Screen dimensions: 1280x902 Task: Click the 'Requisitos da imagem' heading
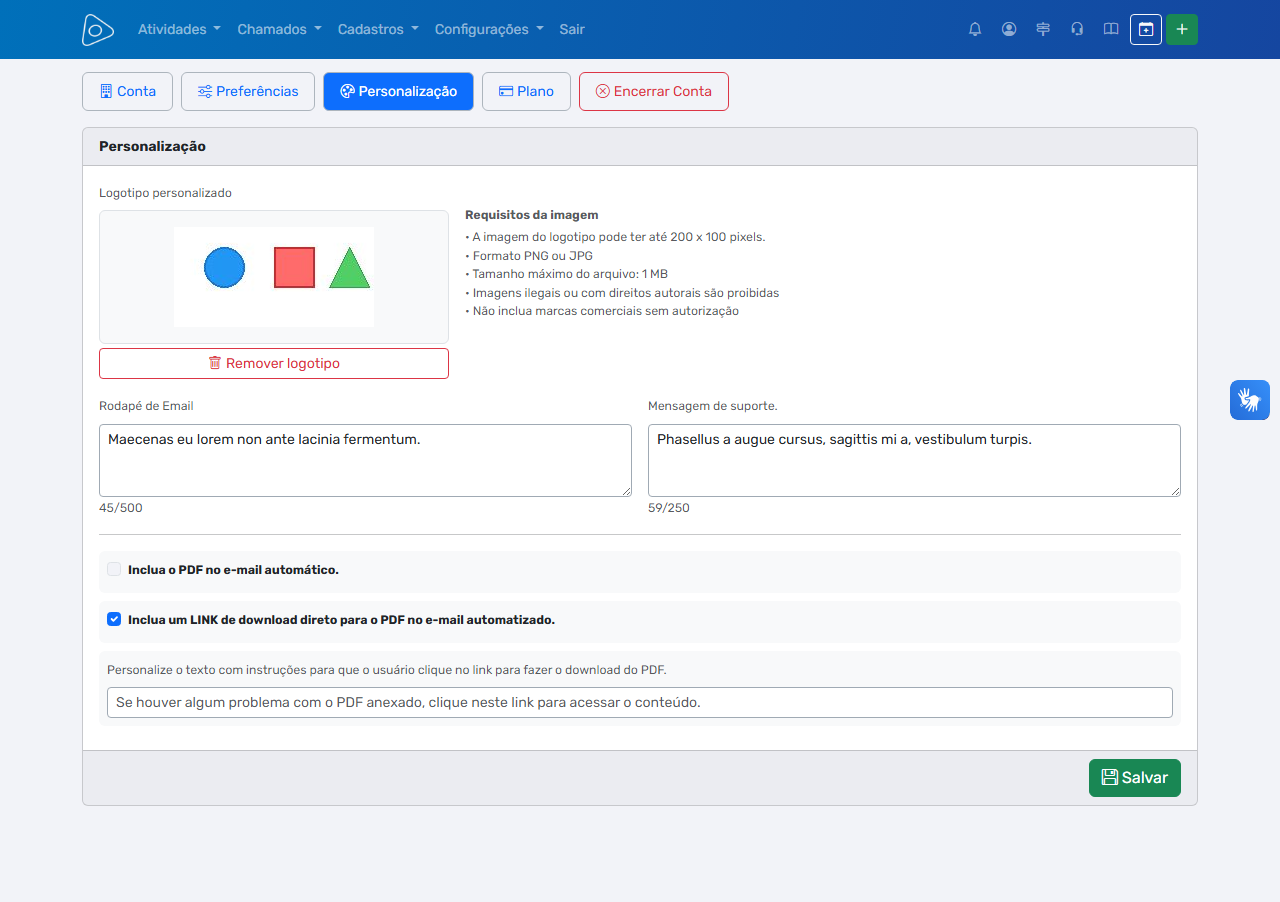(x=532, y=215)
